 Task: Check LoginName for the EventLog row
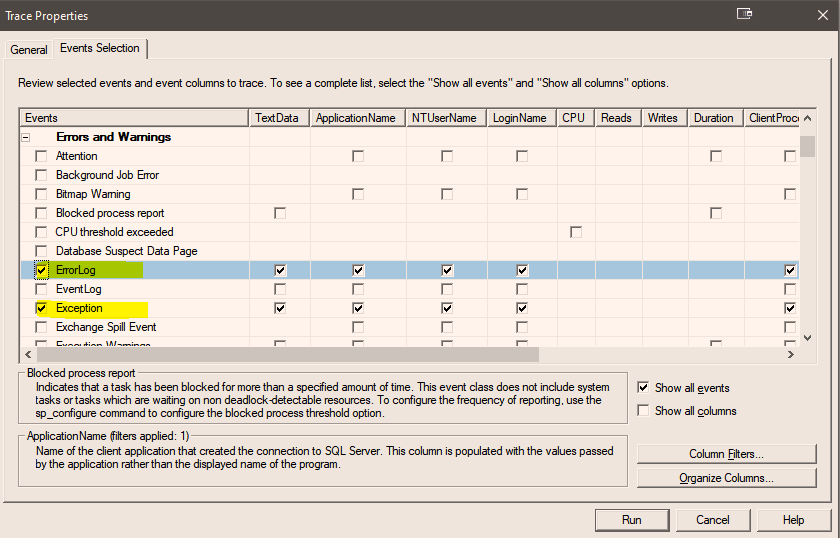522,289
